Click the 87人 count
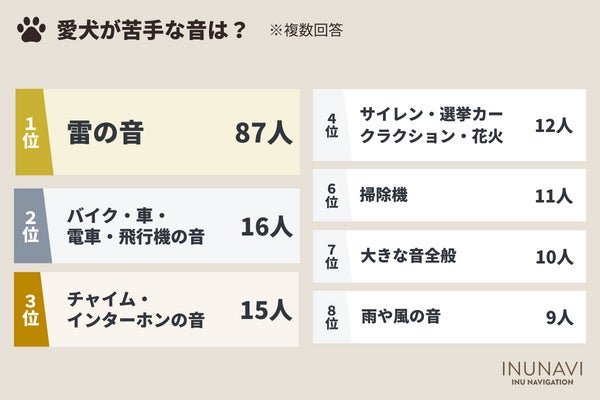The image size is (600, 400). (x=262, y=134)
